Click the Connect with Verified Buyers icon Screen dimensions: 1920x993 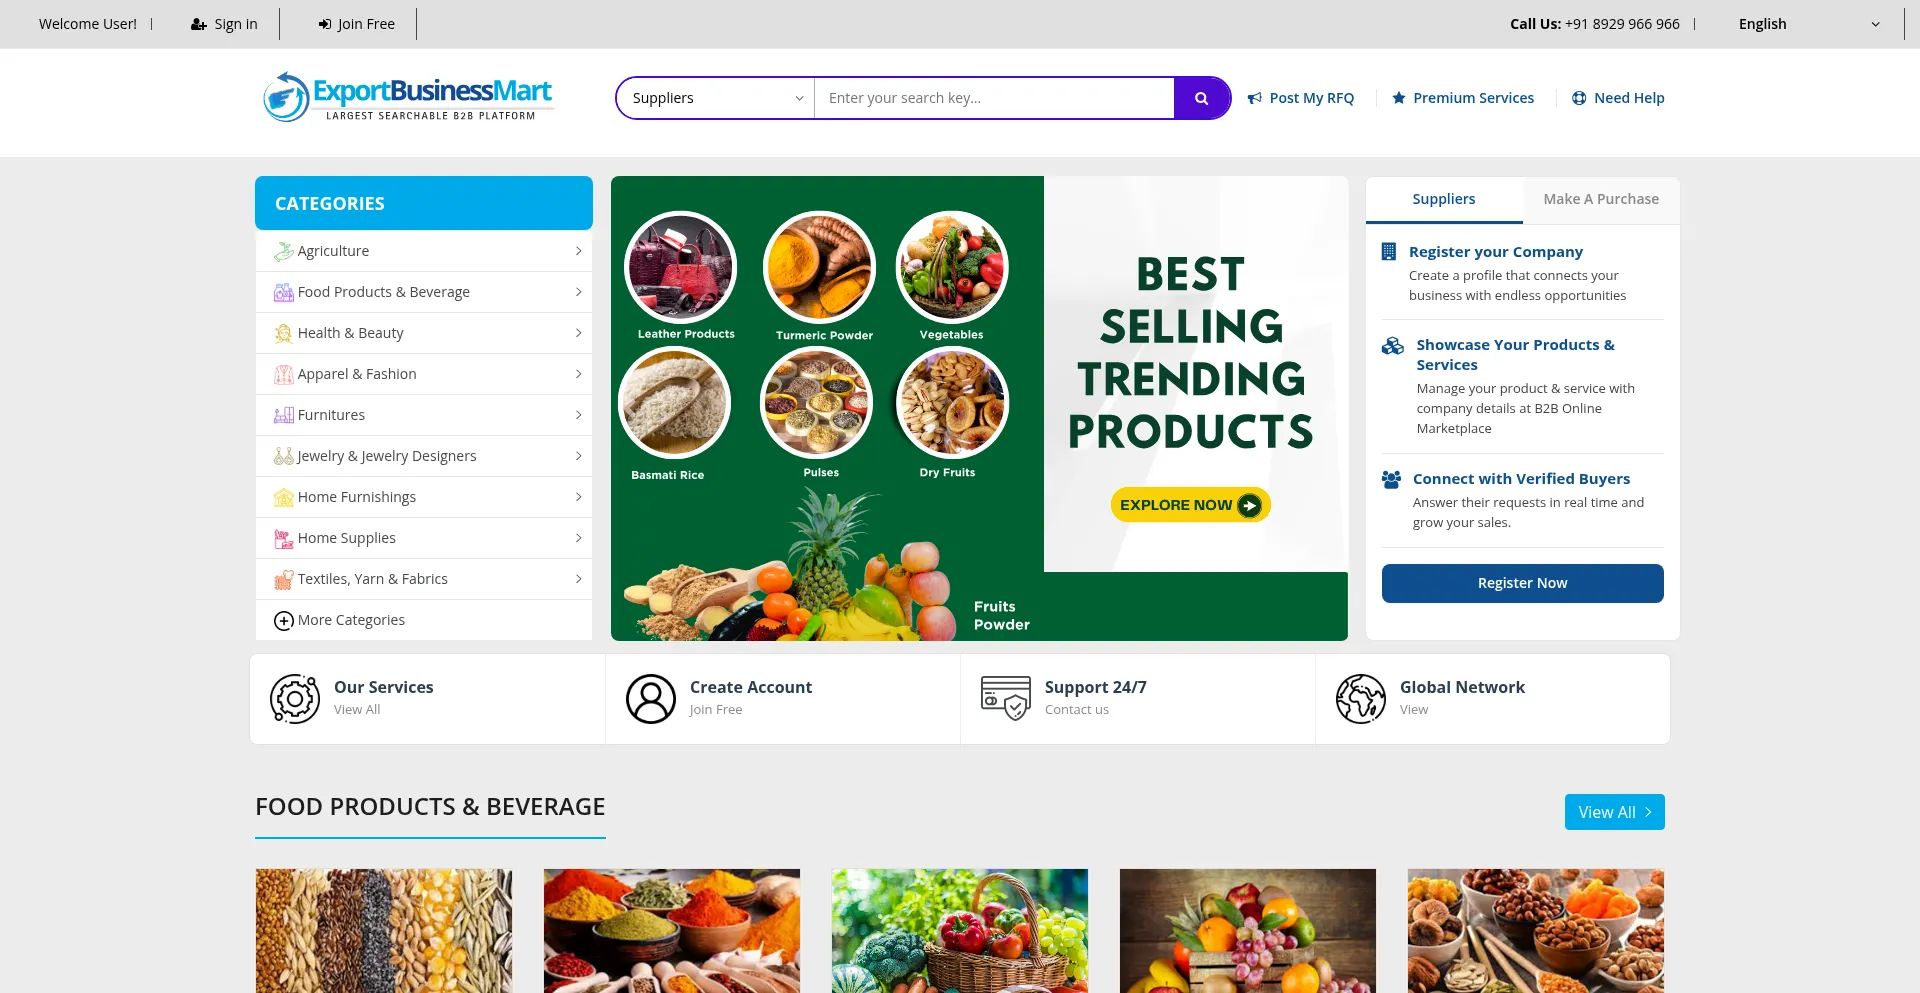pos(1391,479)
